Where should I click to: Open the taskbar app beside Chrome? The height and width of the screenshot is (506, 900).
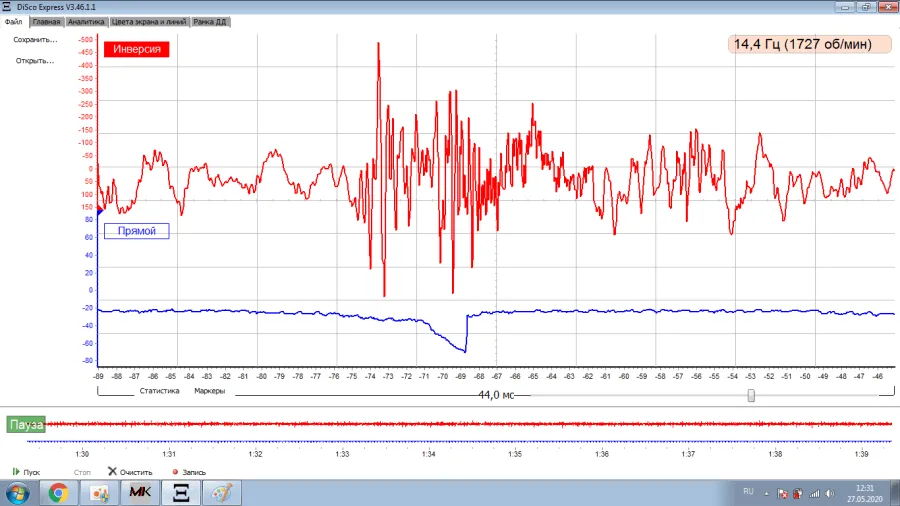tap(99, 493)
